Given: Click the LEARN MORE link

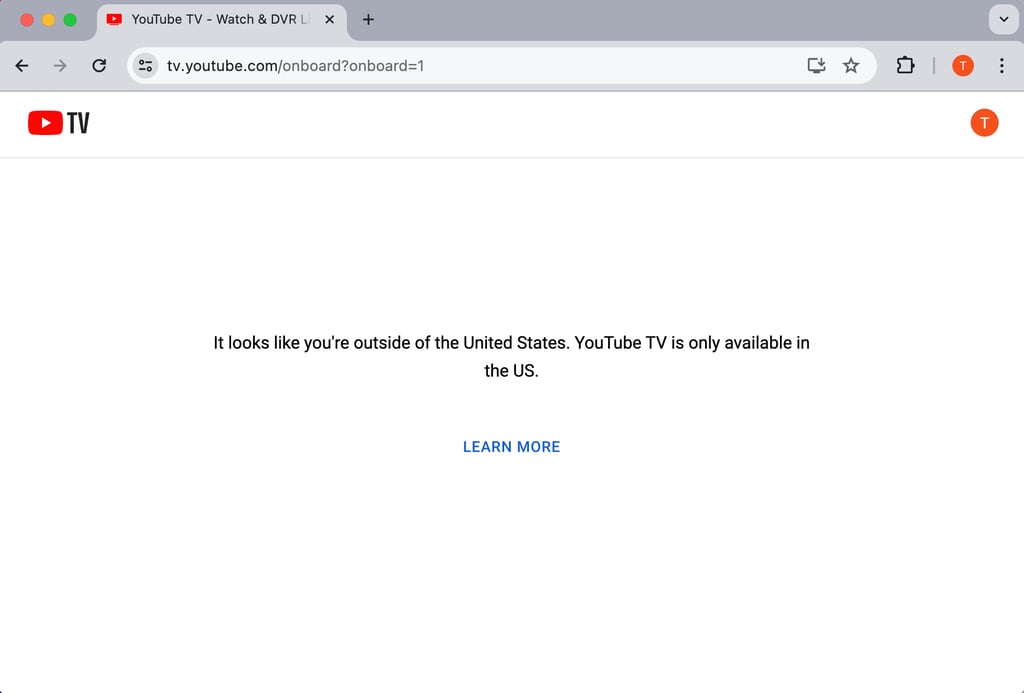Looking at the screenshot, I should pos(511,447).
